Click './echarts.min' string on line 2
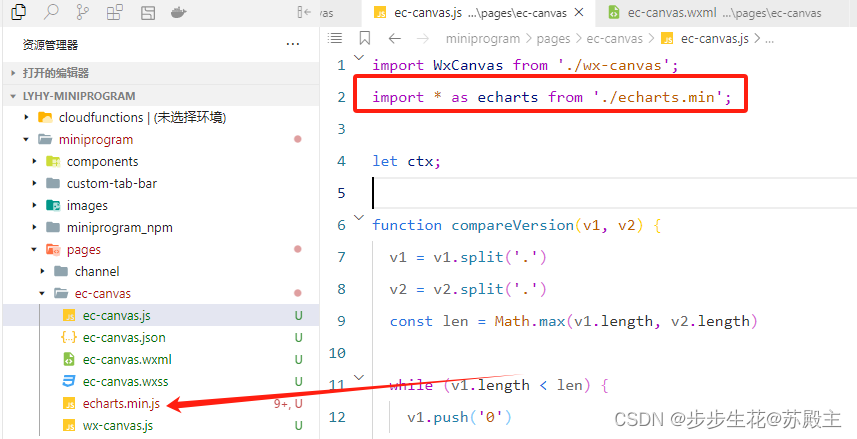The width and height of the screenshot is (857, 439). click(658, 97)
